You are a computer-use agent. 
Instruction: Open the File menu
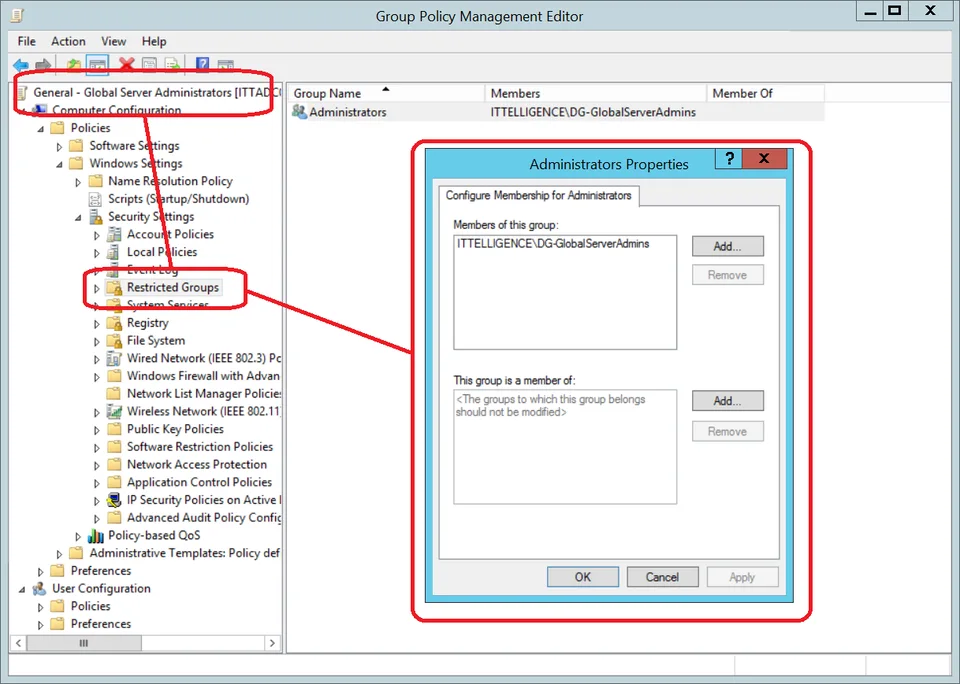[26, 41]
